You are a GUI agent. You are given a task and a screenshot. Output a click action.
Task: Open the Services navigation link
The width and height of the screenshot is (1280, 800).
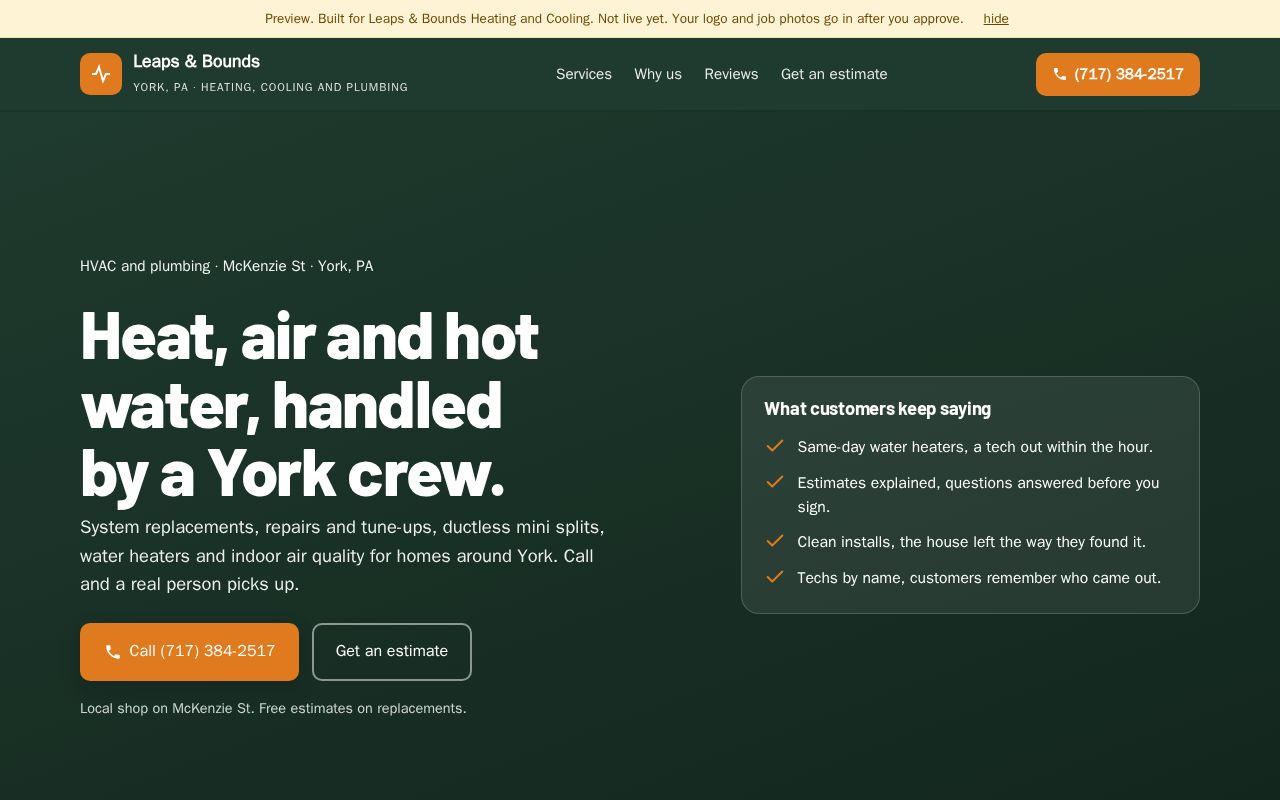click(x=584, y=74)
